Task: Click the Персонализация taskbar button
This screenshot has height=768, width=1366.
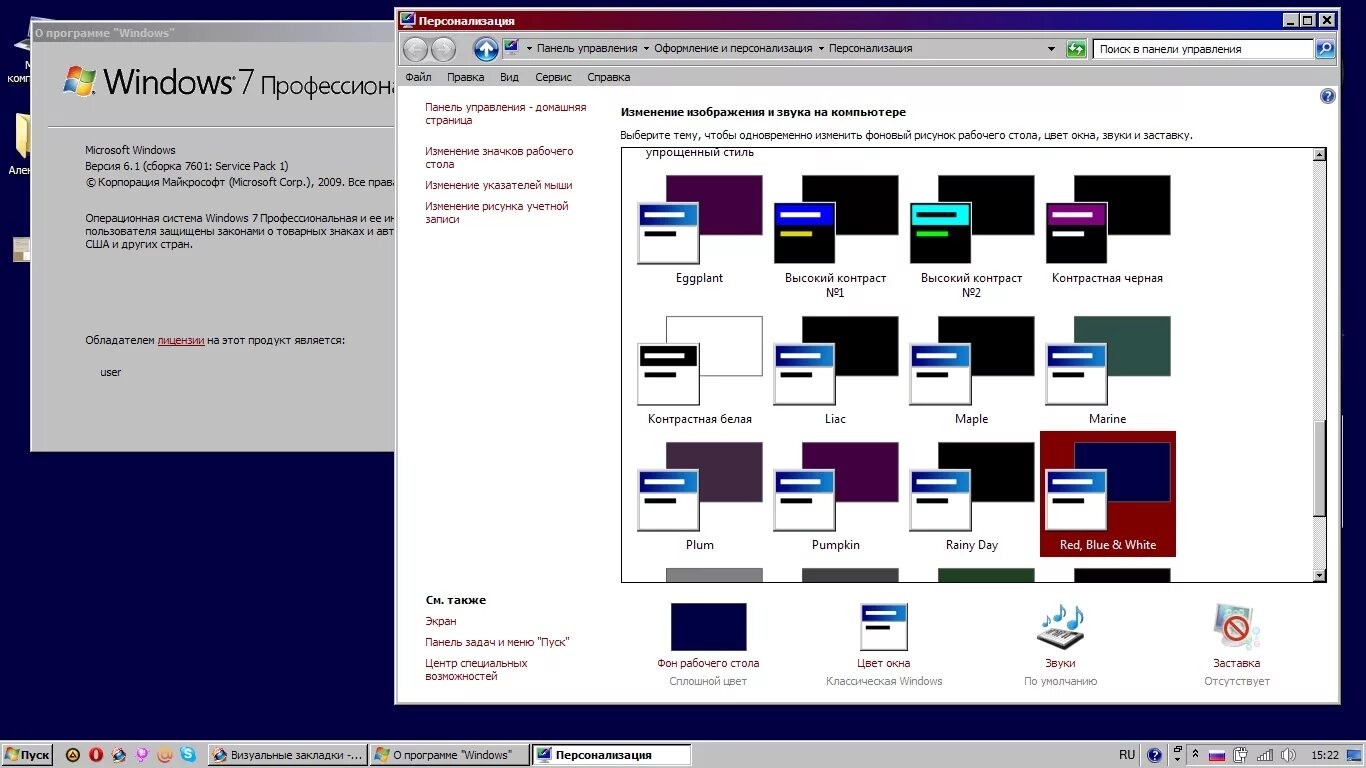Action: click(611, 755)
